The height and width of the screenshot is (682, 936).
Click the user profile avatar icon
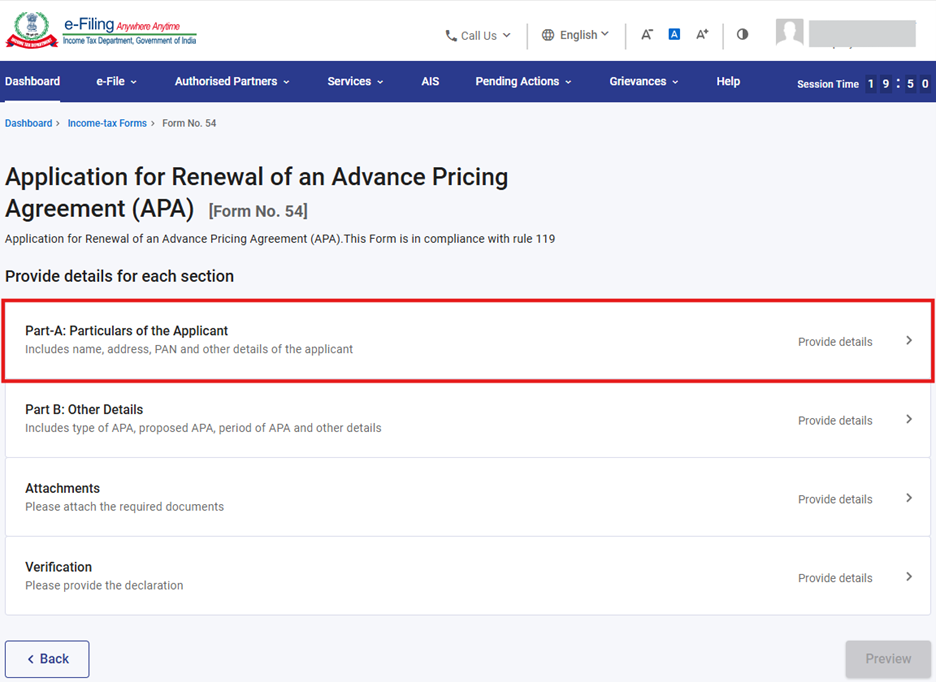(789, 33)
